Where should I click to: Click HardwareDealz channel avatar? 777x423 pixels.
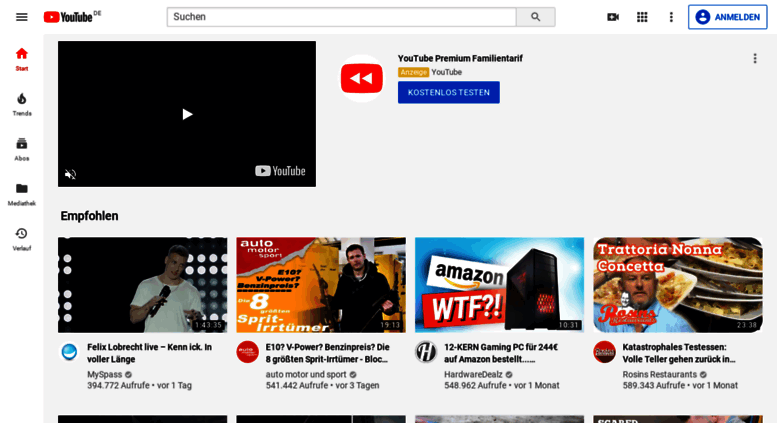point(426,352)
